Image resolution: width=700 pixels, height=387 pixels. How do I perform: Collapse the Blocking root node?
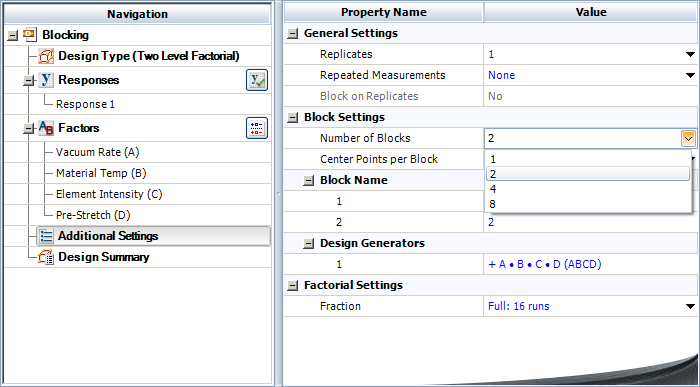(12, 35)
